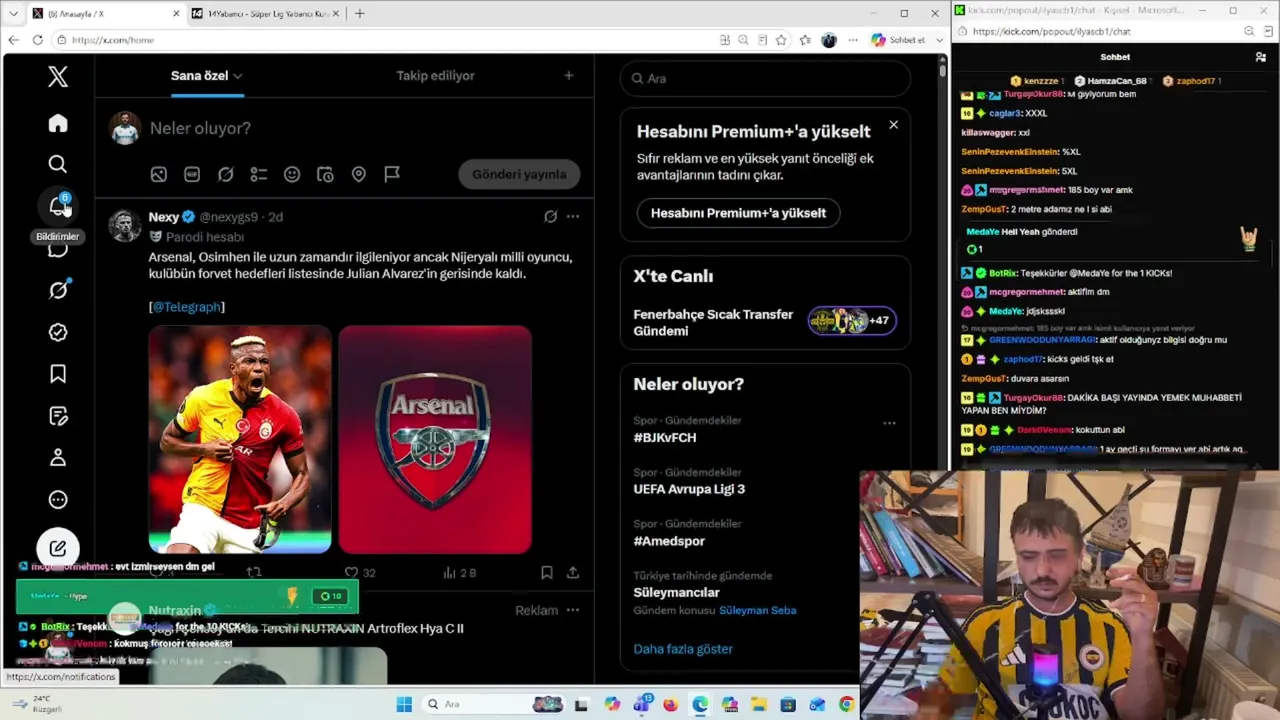Dismiss the Premium+ upgrade card

(893, 125)
